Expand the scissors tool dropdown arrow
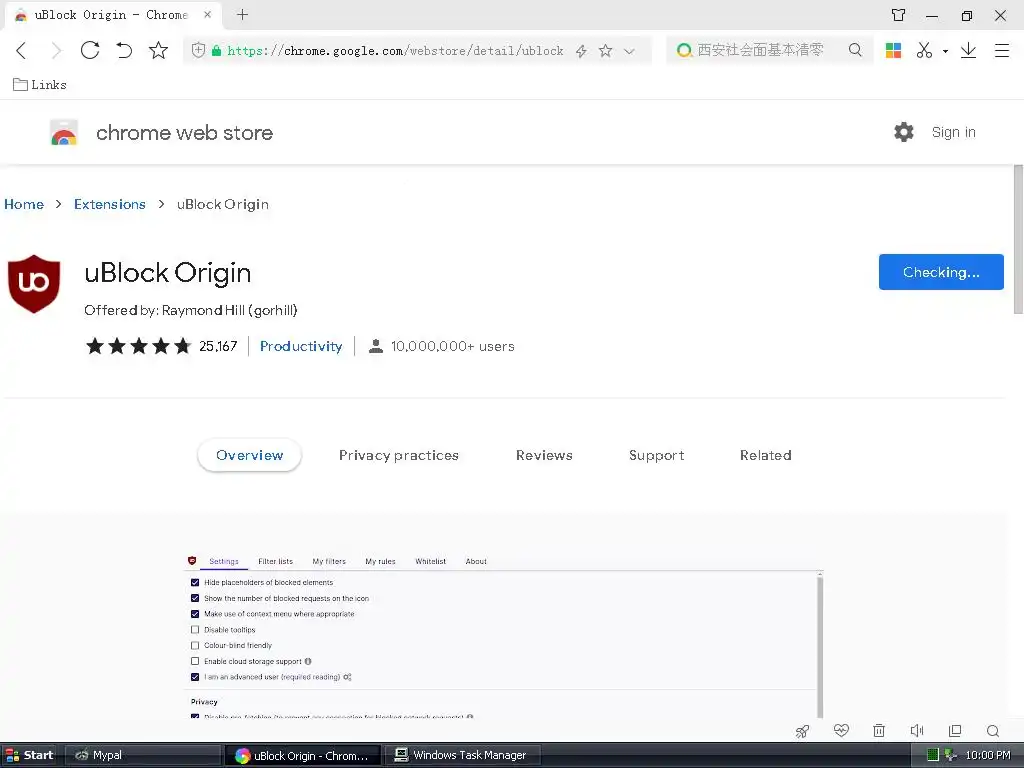The height and width of the screenshot is (768, 1024). (x=945, y=51)
